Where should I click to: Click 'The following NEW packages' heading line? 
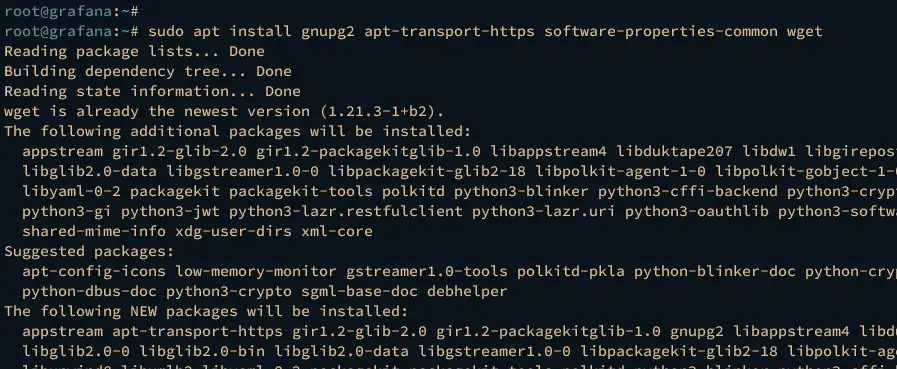[206, 312]
